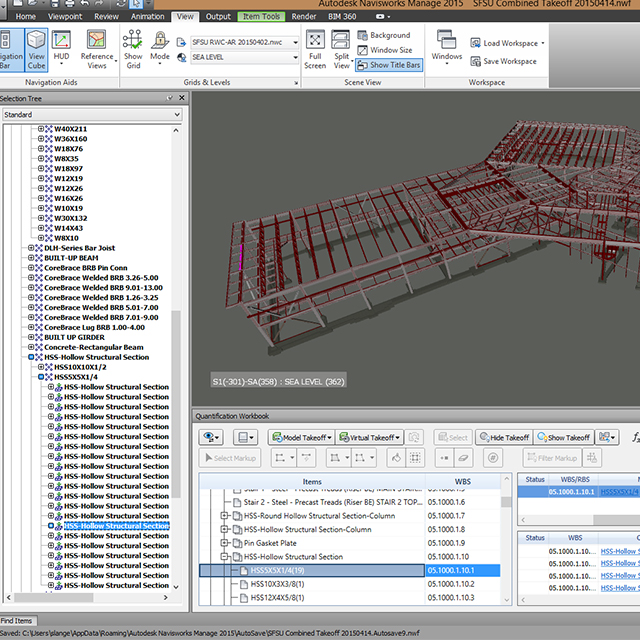Select Concrete-Rectangular Beam tree item
640x640 pixels.
[94, 347]
